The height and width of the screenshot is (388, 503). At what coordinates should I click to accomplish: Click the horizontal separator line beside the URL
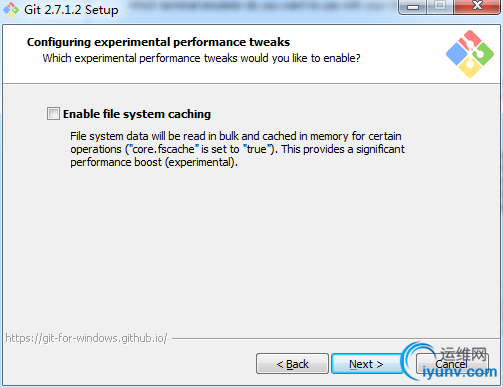[335, 339]
